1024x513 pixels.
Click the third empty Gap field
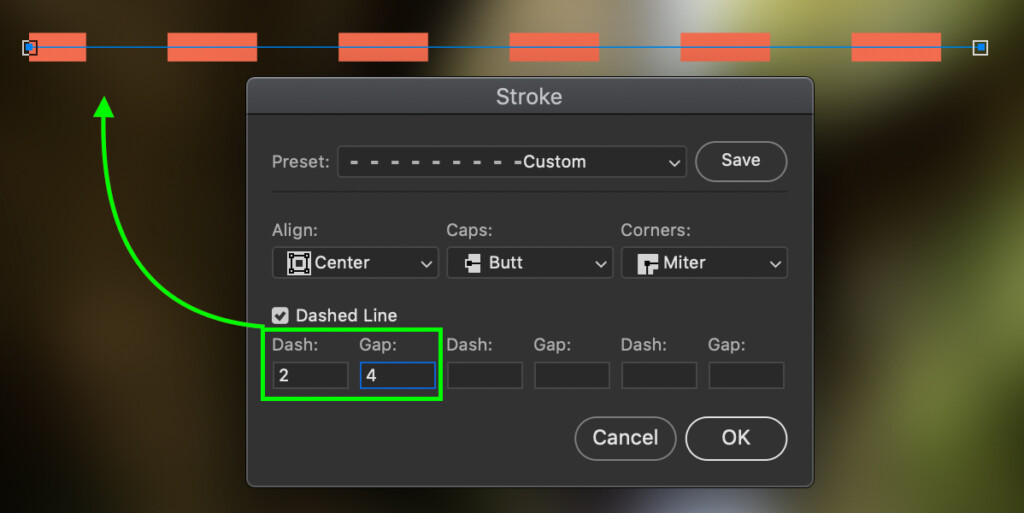pyautogui.click(x=746, y=375)
